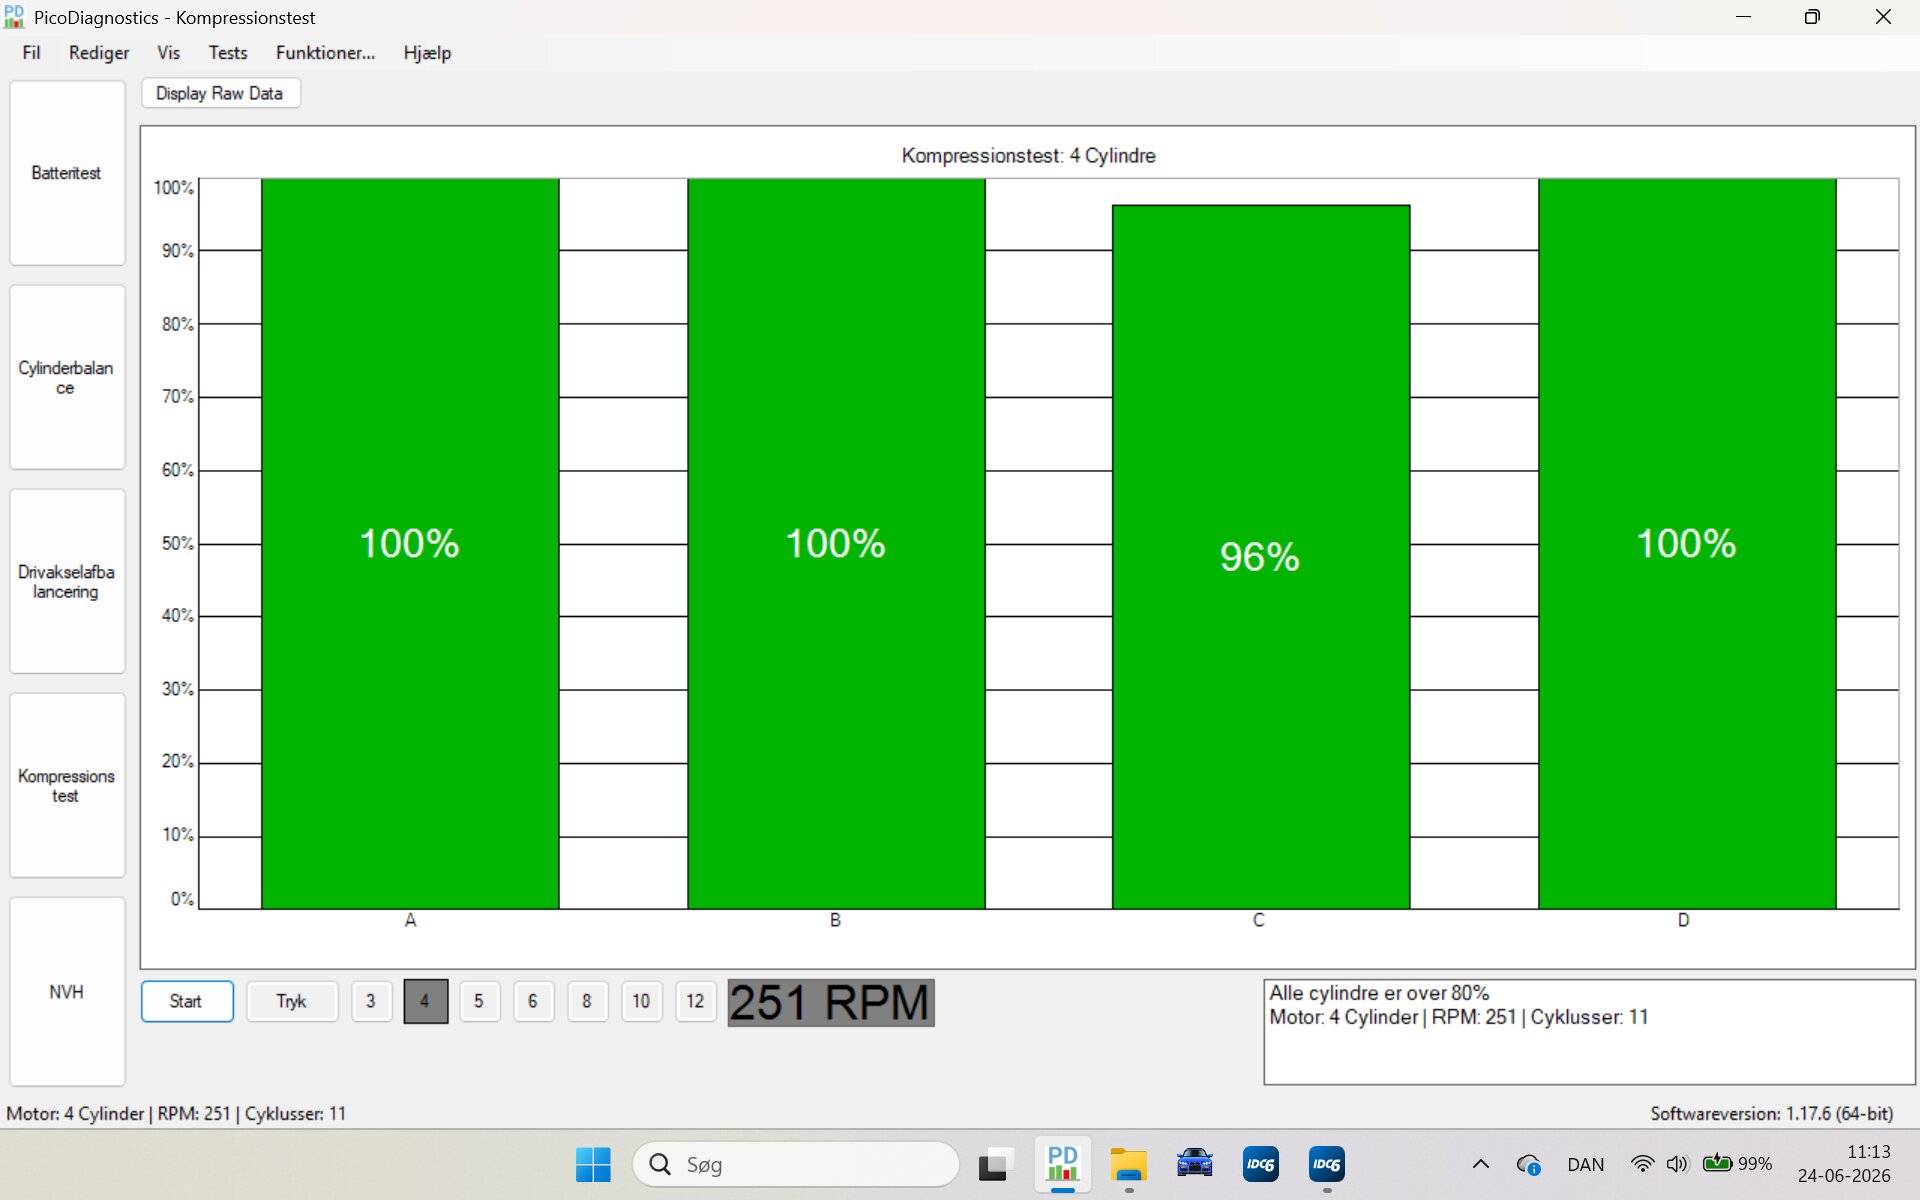
Task: Open File Explorer from taskbar
Action: (1128, 1165)
